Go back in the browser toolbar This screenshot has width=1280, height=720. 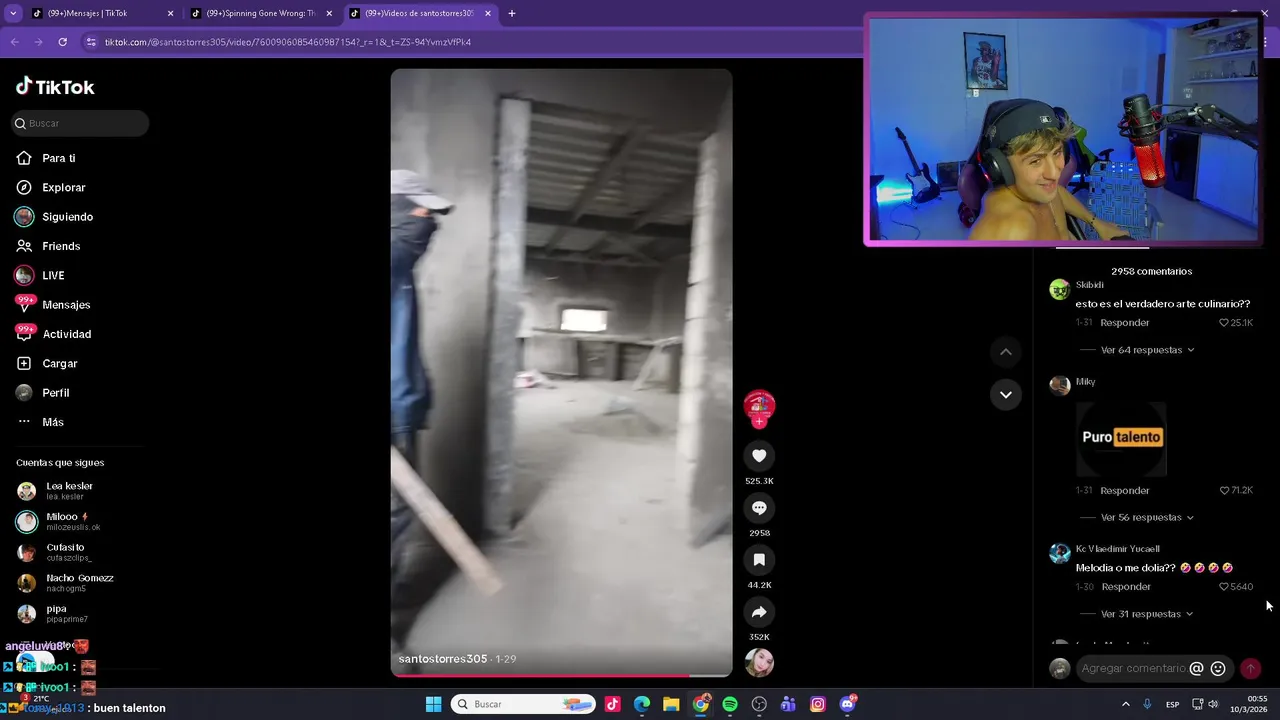[14, 42]
